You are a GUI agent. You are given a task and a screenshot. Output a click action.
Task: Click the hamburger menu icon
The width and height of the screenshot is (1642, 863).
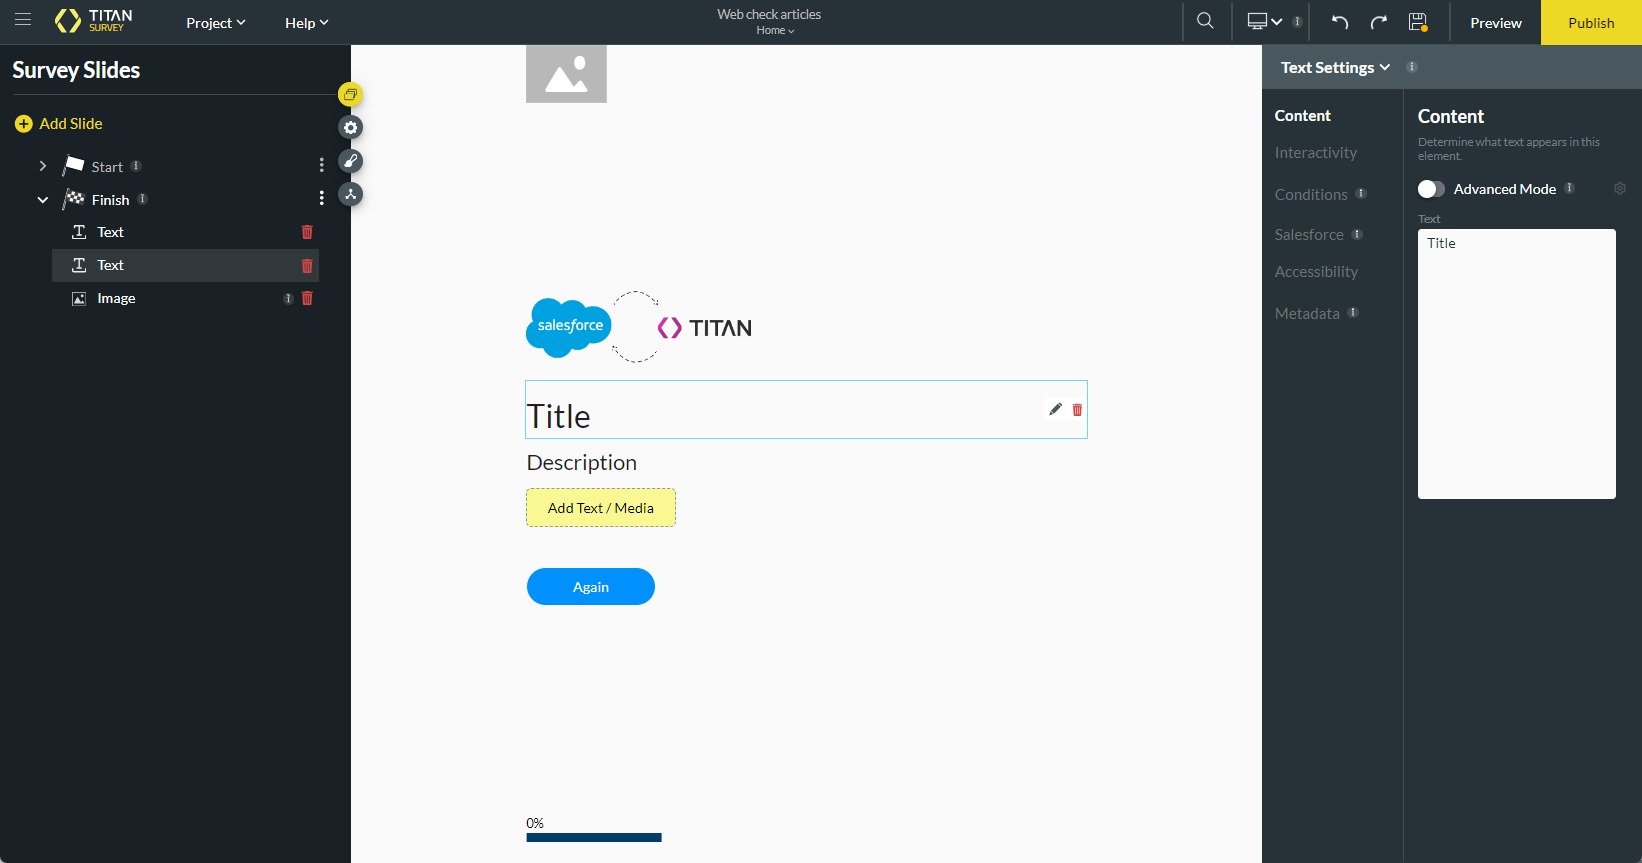coord(23,20)
